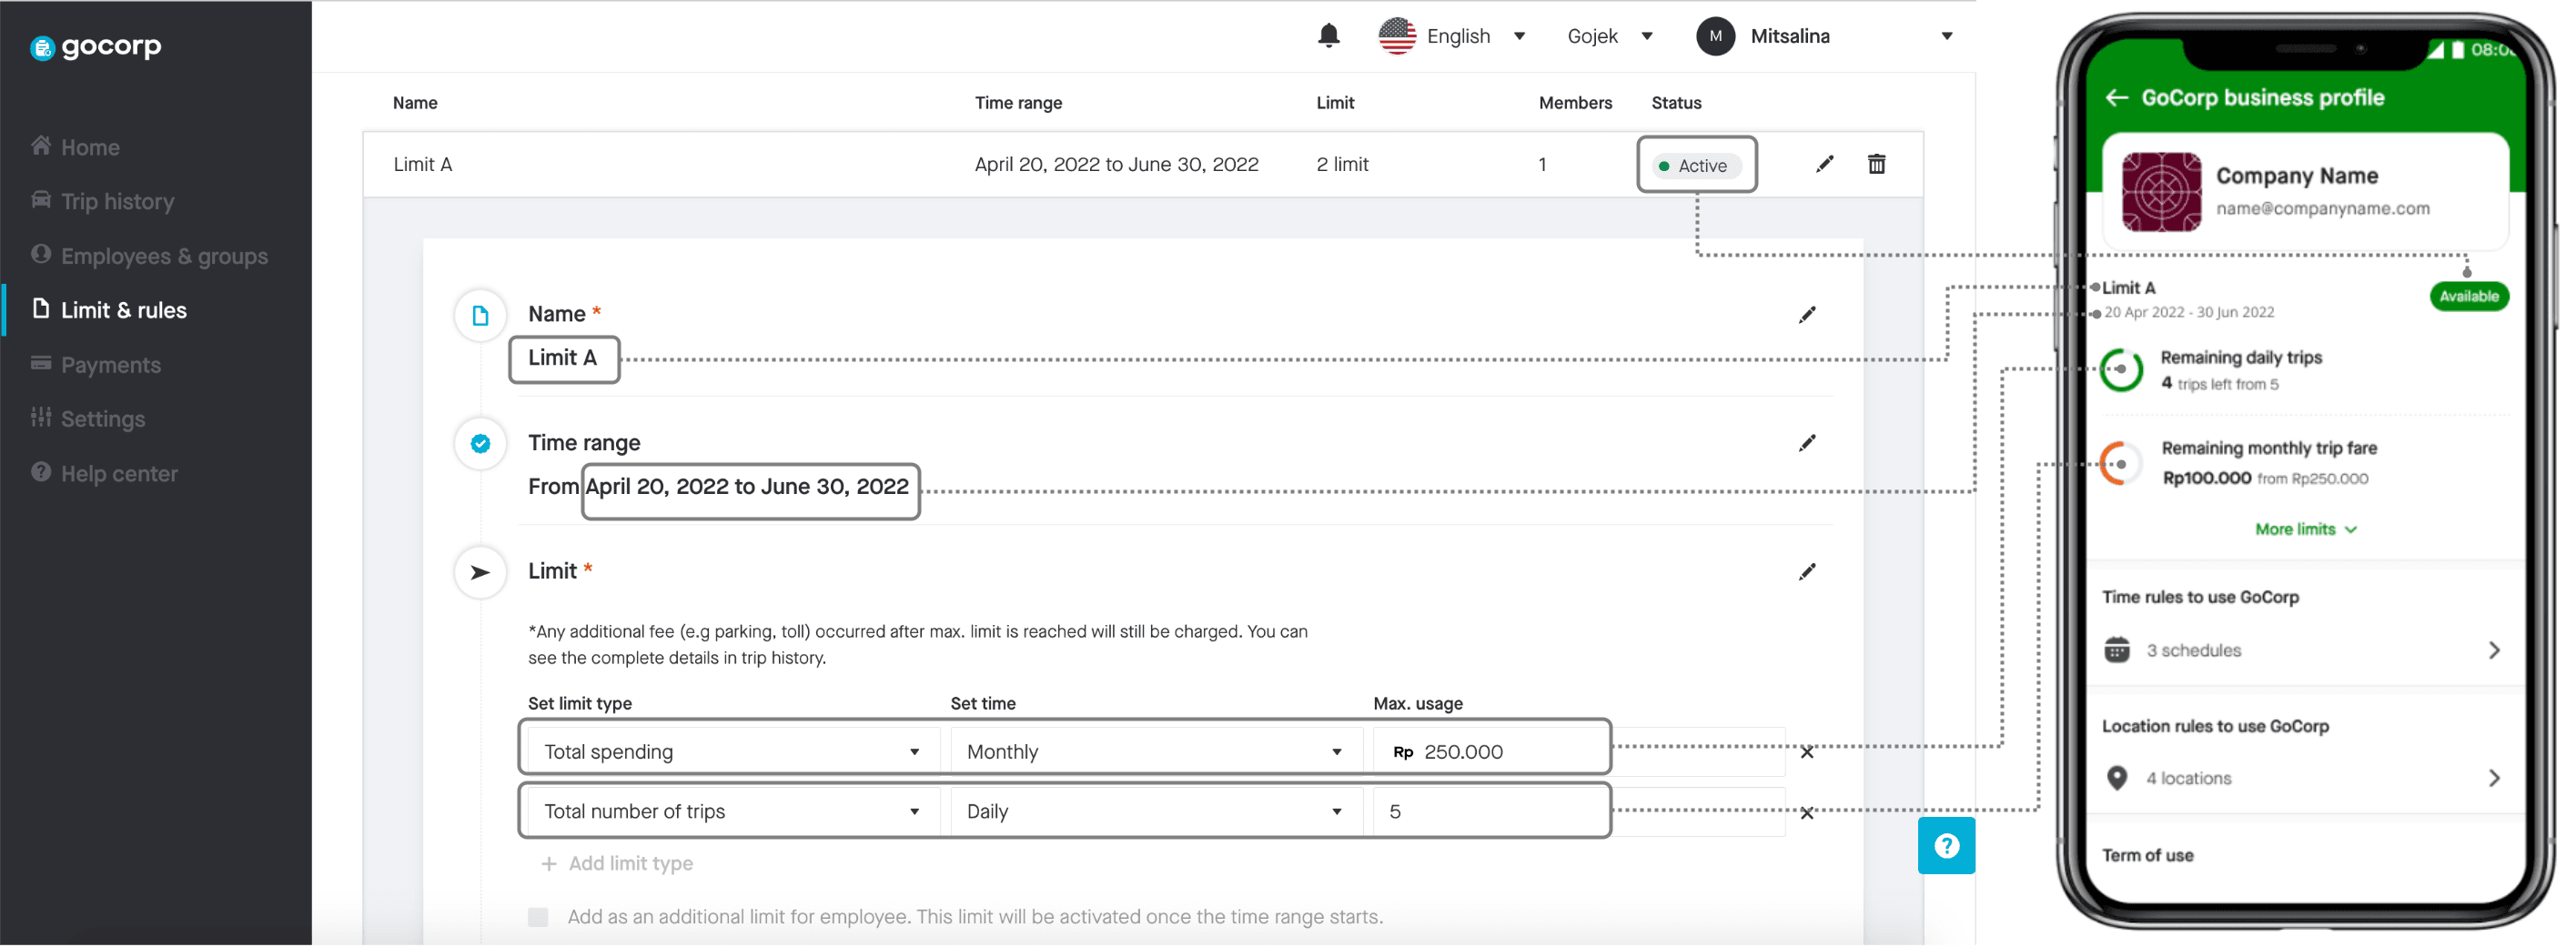
Task: Tap the Available badge on phone
Action: click(2467, 296)
